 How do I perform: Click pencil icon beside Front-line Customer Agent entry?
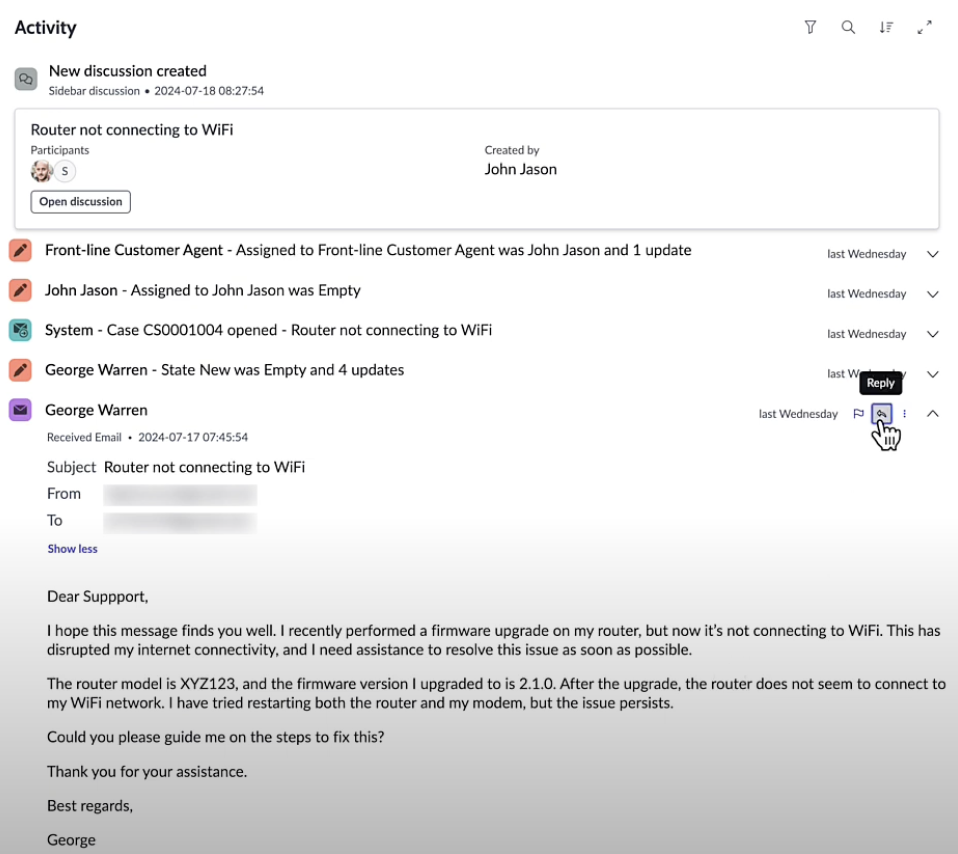(x=20, y=251)
